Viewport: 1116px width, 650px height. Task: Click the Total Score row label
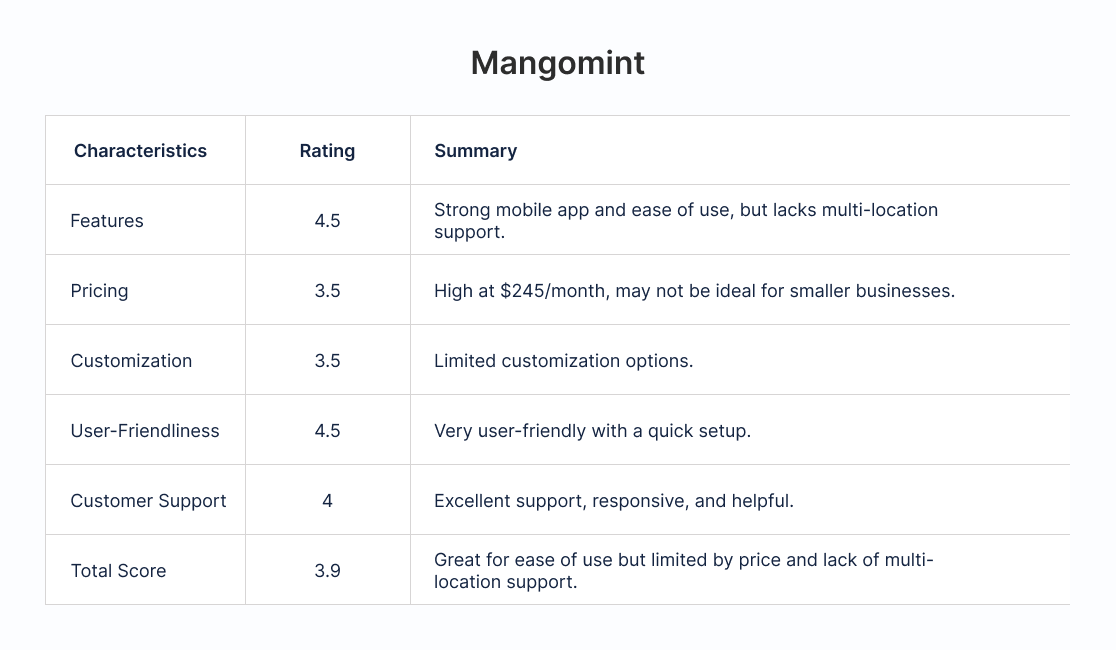point(118,571)
